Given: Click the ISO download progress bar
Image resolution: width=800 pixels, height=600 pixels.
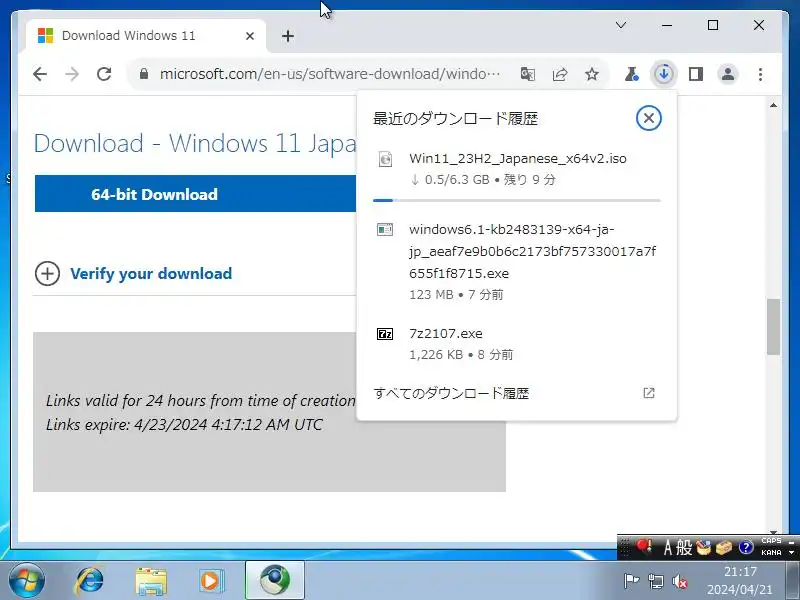Looking at the screenshot, I should 517,201.
